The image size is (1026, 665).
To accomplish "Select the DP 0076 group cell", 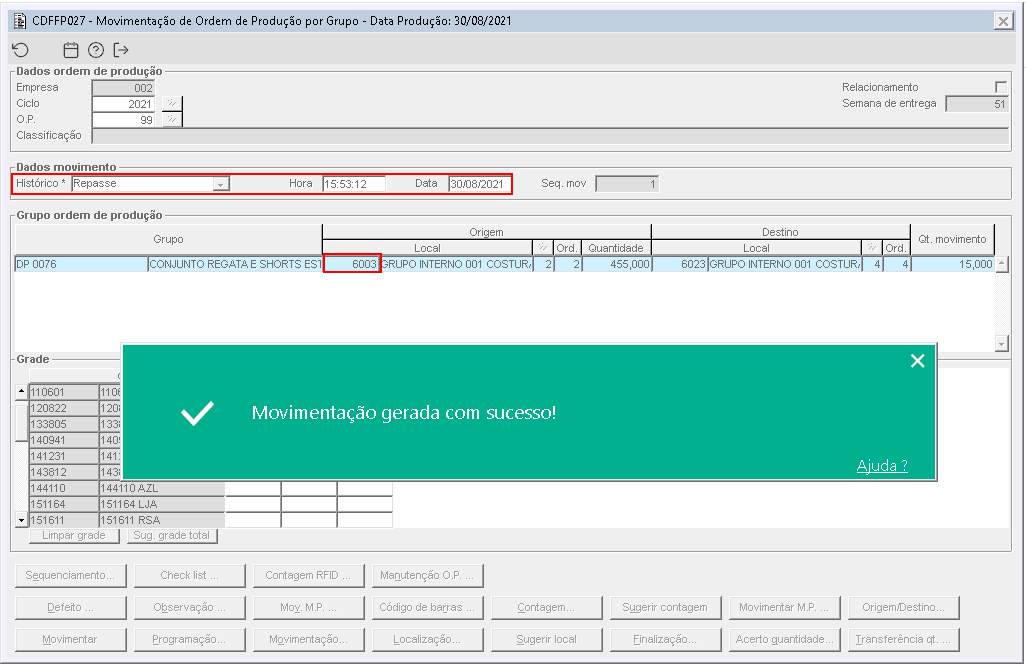I will (x=81, y=264).
